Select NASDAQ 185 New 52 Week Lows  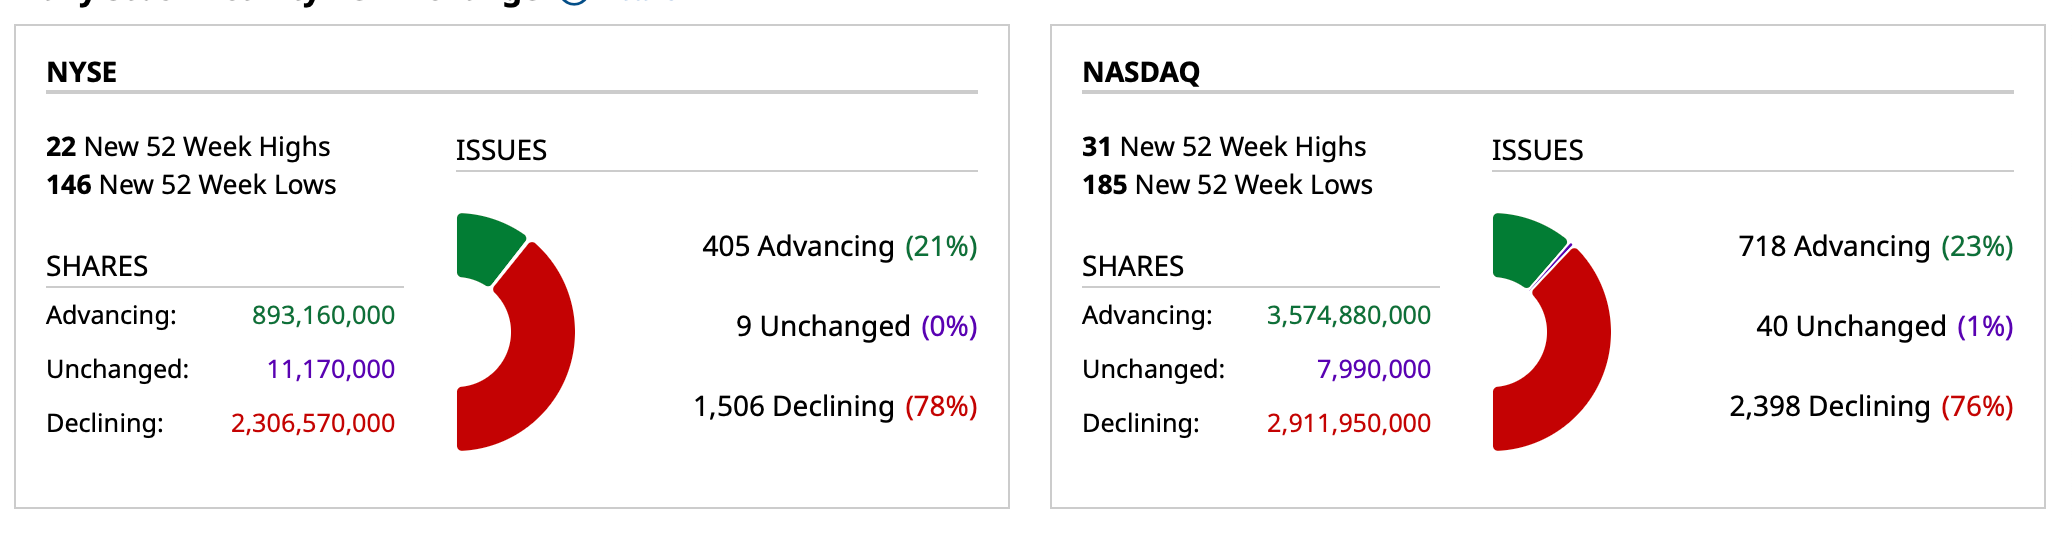1227,185
